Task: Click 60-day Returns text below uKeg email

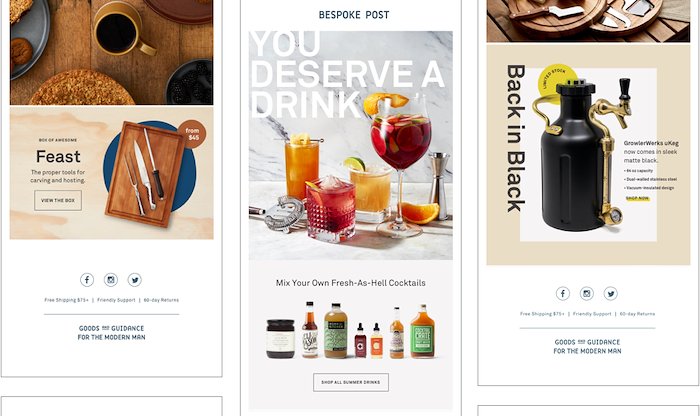Action: click(x=637, y=314)
